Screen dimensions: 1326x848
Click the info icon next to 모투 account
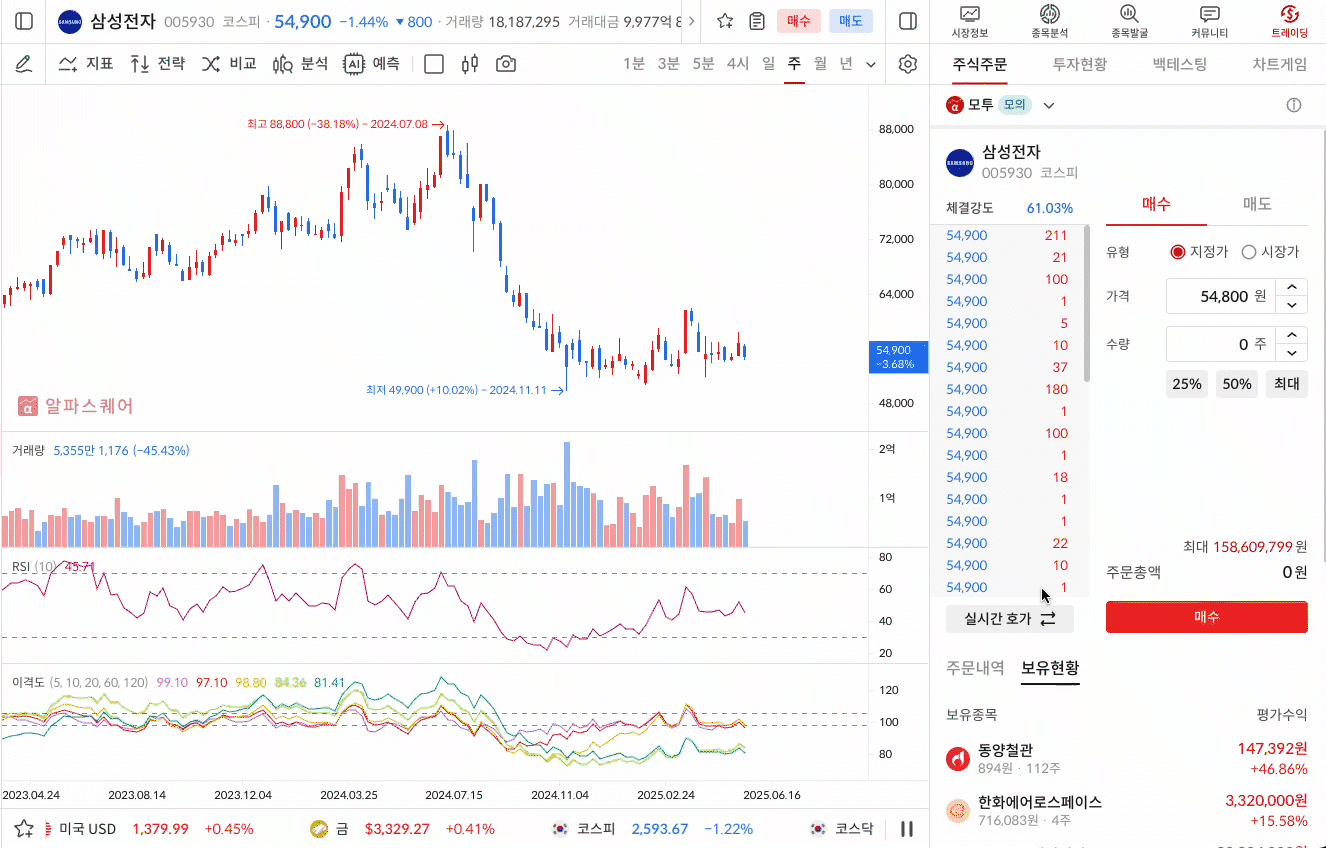click(x=1293, y=105)
